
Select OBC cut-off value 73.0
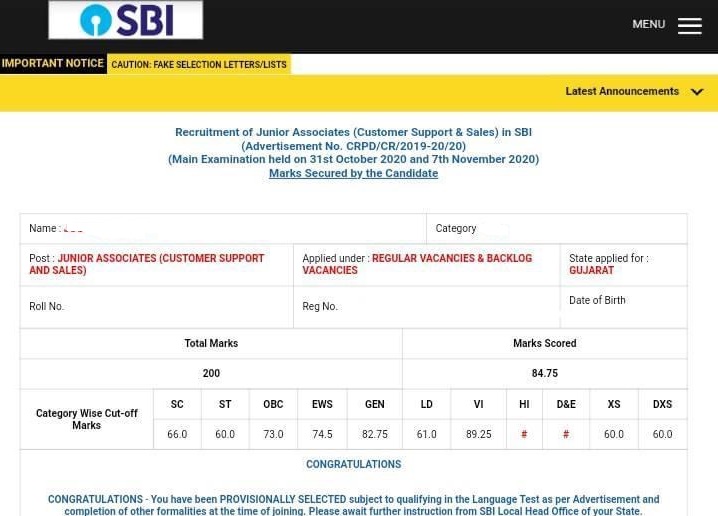coord(273,434)
